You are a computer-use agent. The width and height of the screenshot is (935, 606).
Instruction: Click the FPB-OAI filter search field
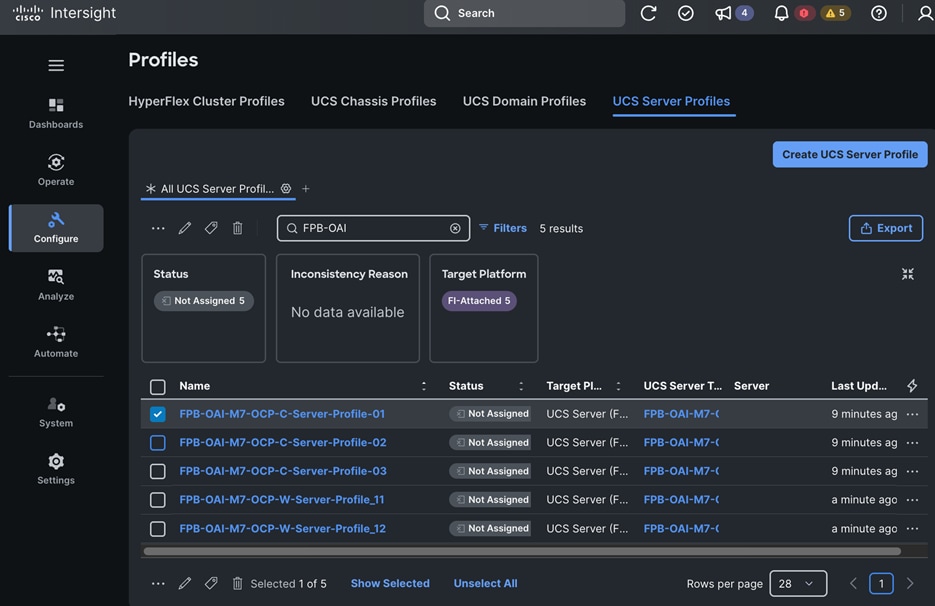click(373, 228)
